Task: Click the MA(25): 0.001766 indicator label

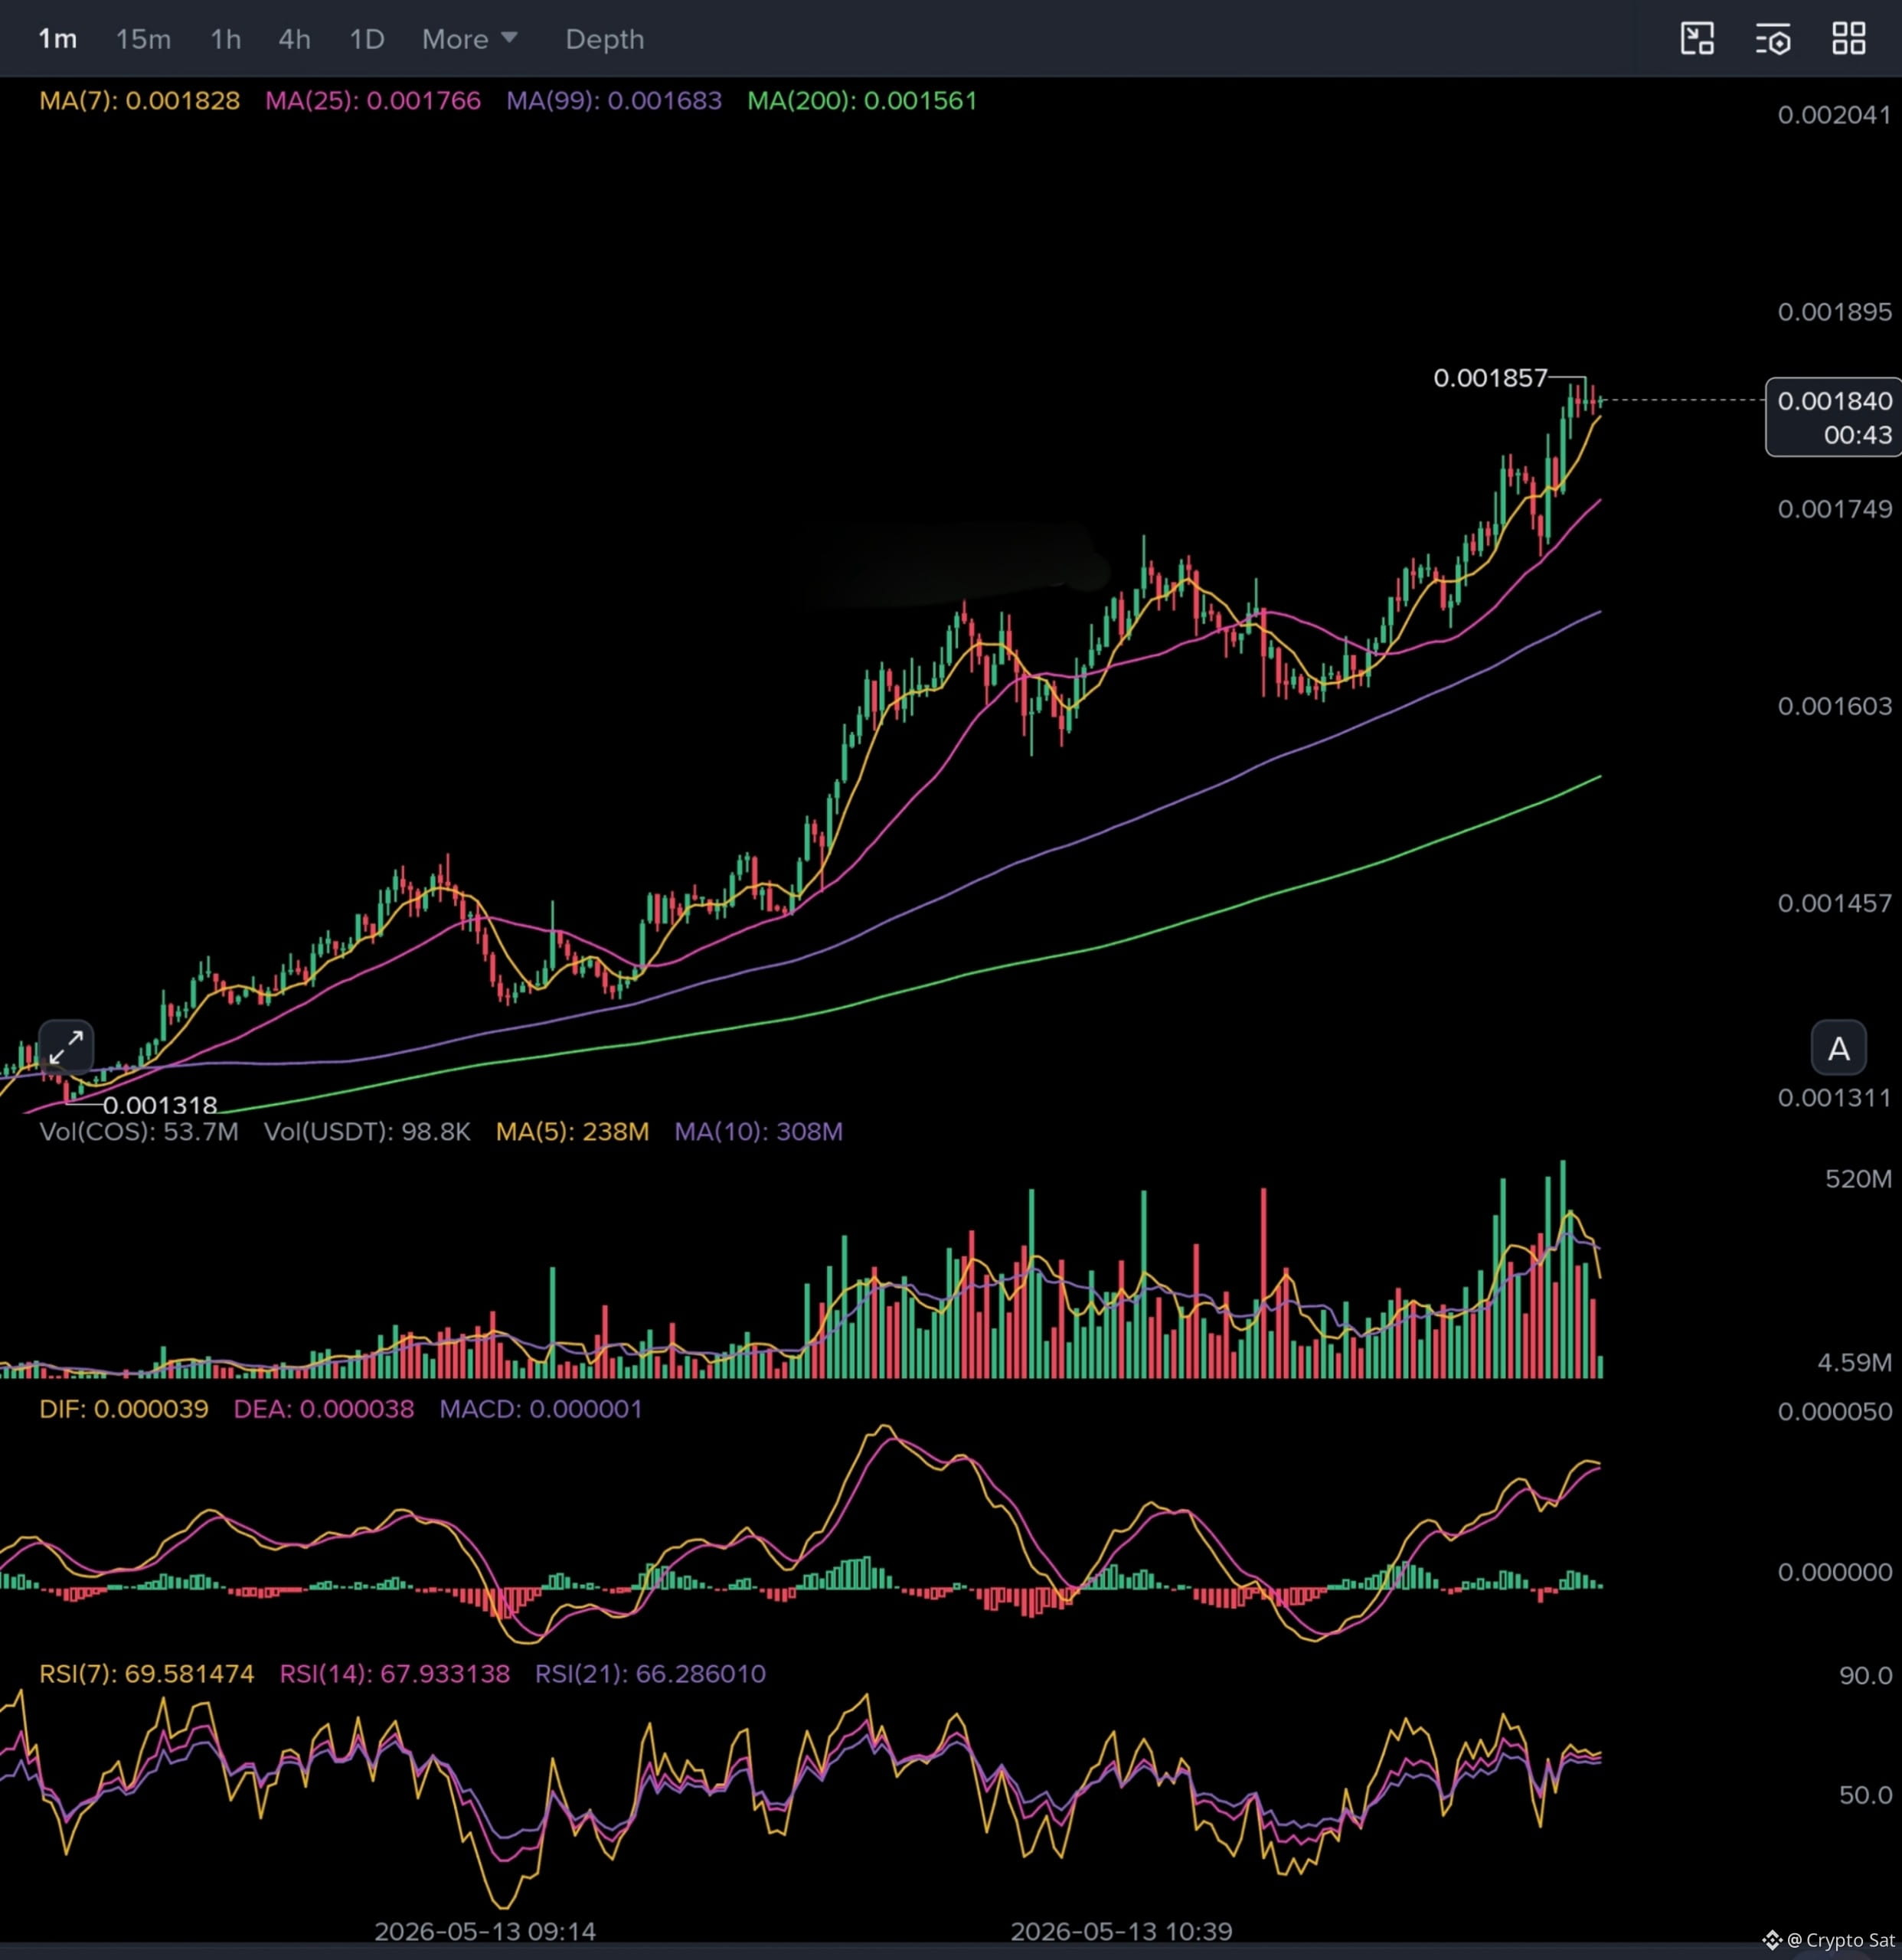Action: pos(372,101)
